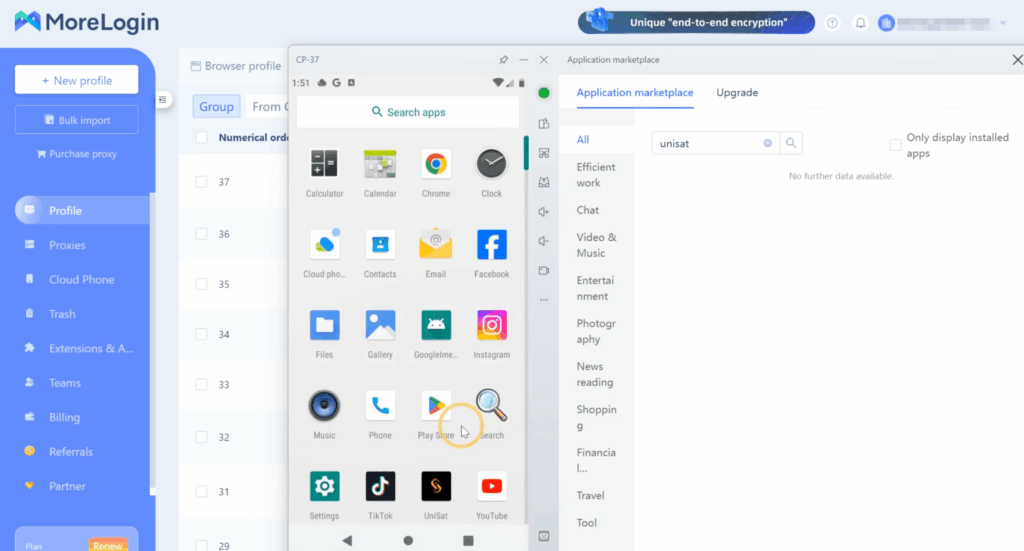1024x551 pixels.
Task: Switch to the Upgrade tab
Action: pos(737,93)
